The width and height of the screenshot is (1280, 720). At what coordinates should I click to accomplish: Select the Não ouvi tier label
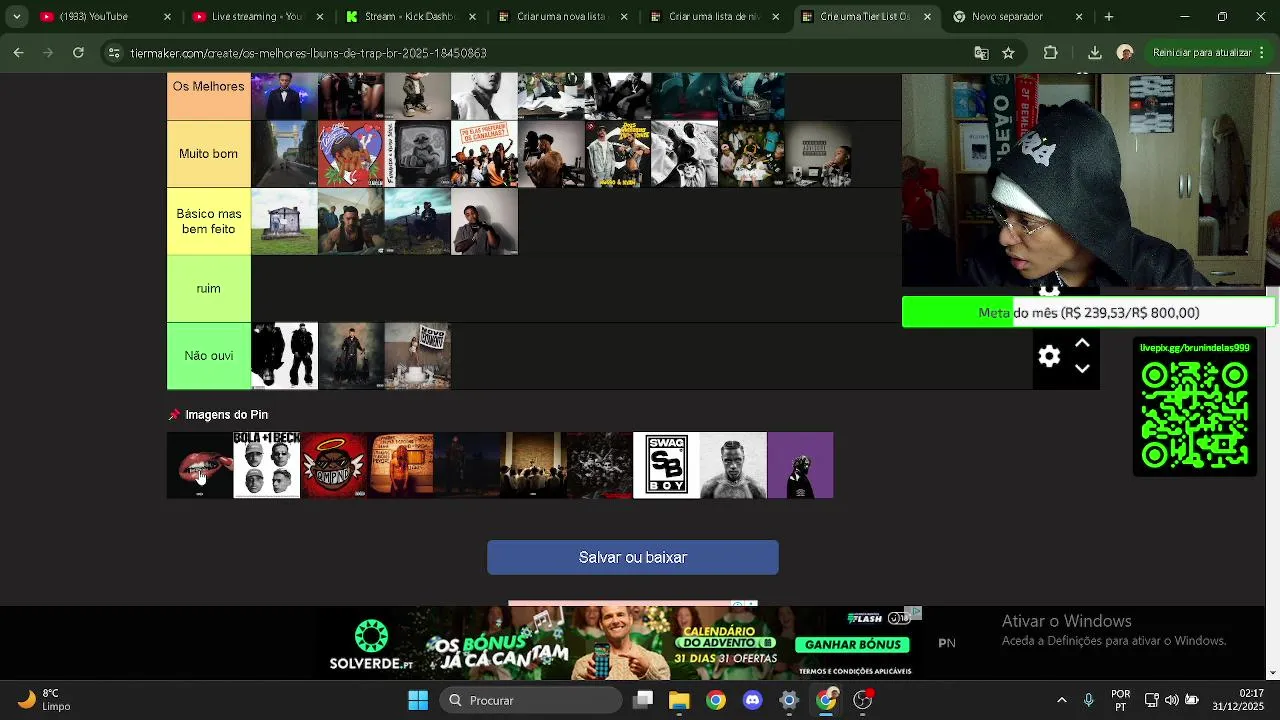click(208, 355)
